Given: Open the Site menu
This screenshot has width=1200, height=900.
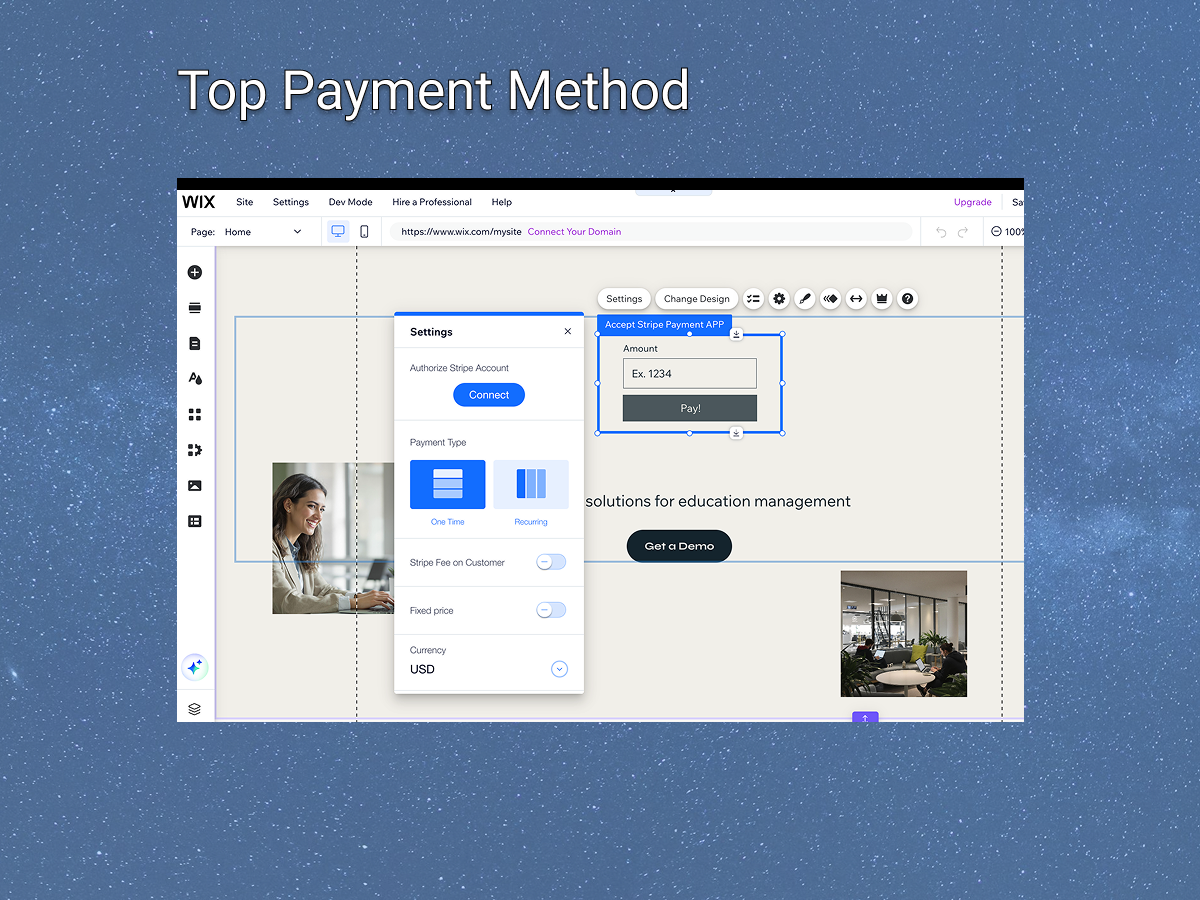Looking at the screenshot, I should pos(245,202).
